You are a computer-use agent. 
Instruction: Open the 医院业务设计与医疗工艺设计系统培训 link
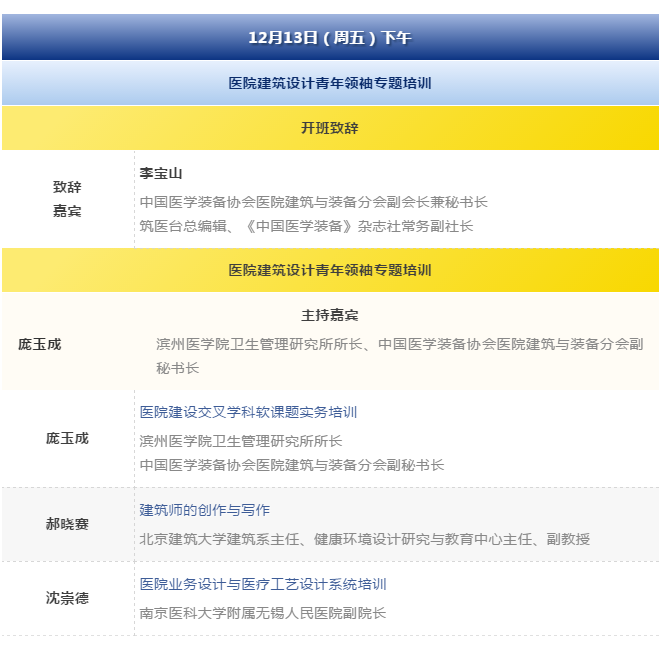pyautogui.click(x=262, y=584)
